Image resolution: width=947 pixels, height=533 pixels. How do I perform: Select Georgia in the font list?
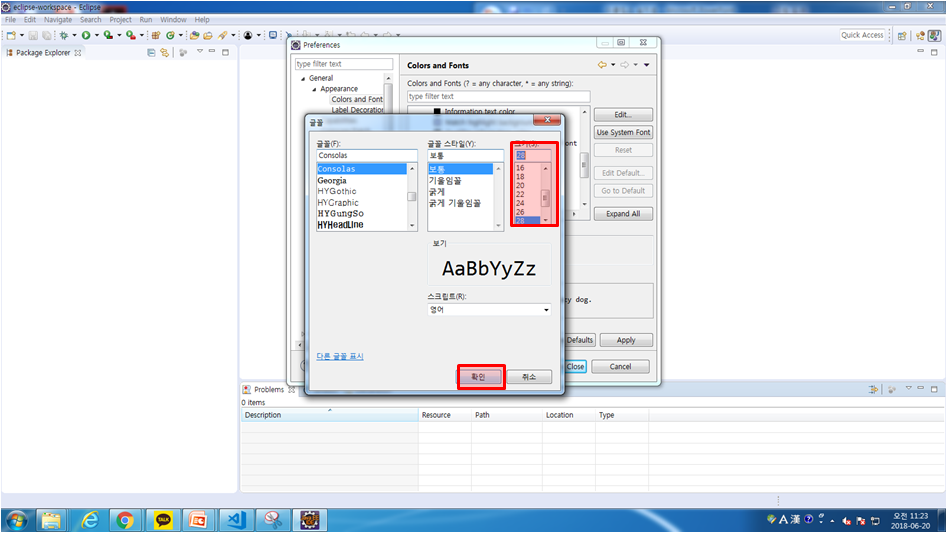pos(332,180)
